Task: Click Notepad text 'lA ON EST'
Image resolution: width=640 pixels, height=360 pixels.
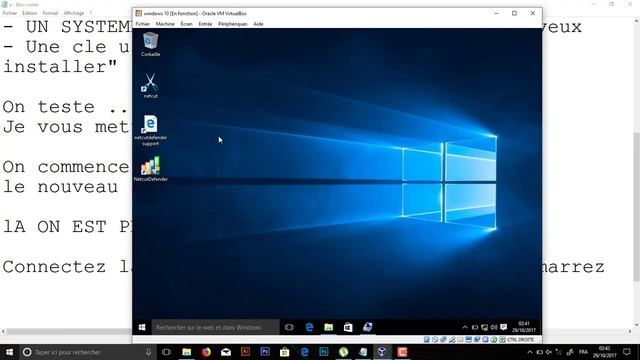Action: (x=55, y=227)
